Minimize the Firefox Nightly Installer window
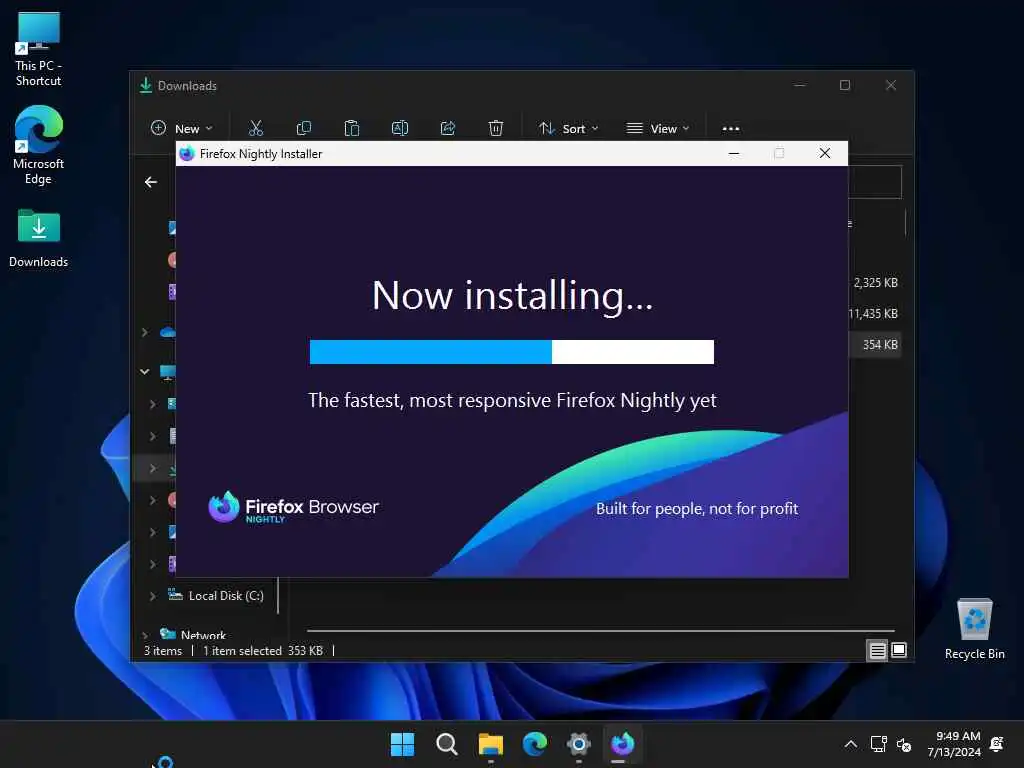Viewport: 1024px width, 768px height. pyautogui.click(x=734, y=153)
